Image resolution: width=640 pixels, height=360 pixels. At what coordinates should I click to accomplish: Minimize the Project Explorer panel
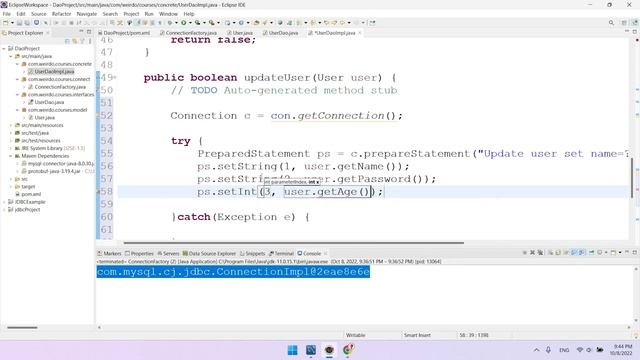(x=81, y=32)
